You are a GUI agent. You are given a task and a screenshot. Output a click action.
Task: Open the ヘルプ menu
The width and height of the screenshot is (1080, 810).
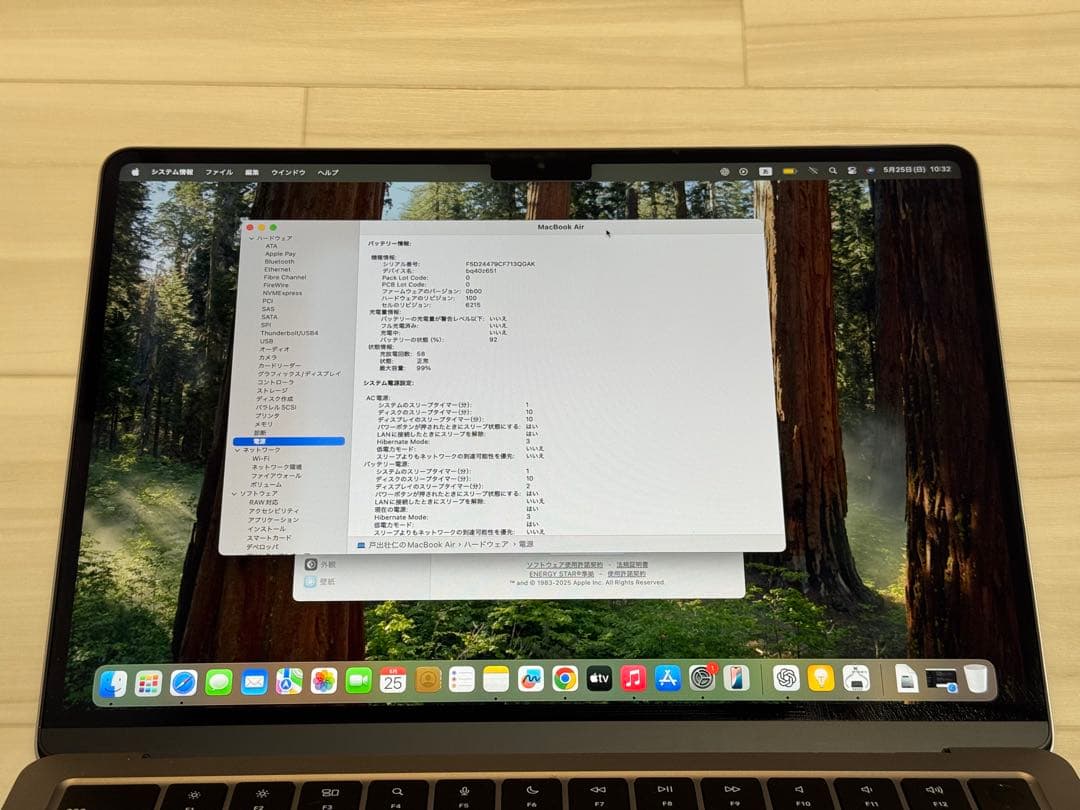(x=327, y=171)
